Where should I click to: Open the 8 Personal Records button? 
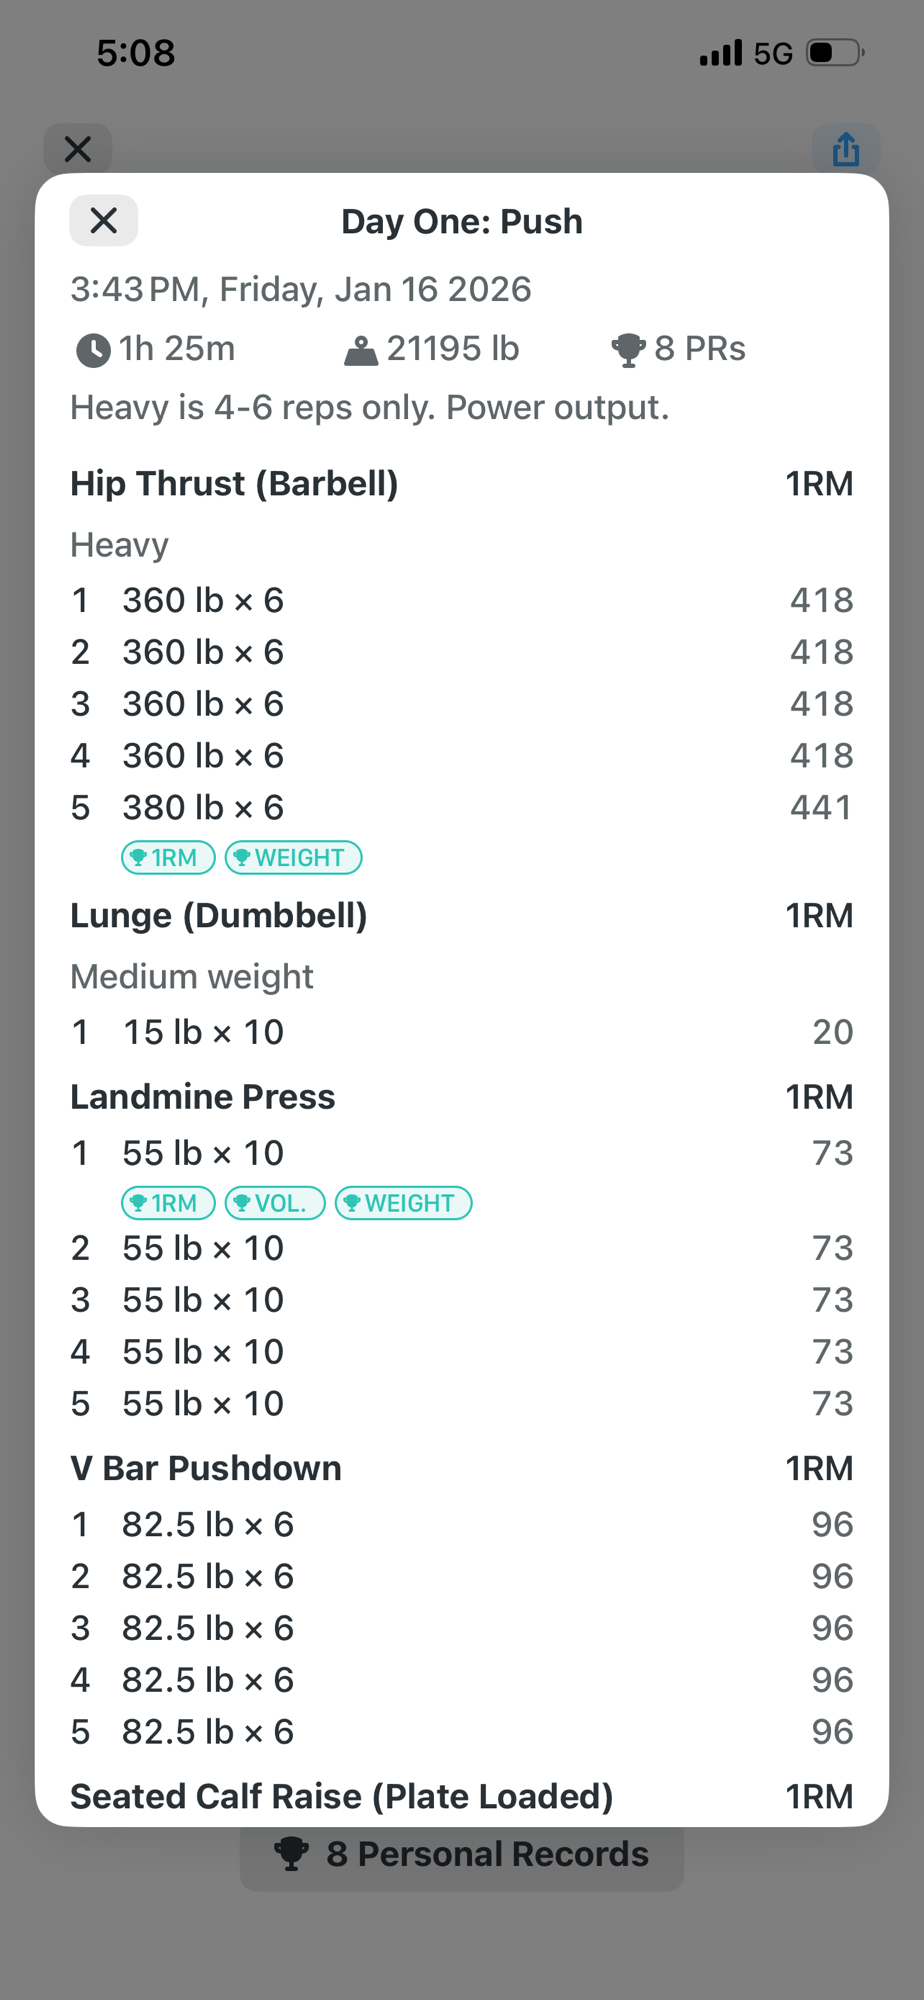pos(462,1854)
